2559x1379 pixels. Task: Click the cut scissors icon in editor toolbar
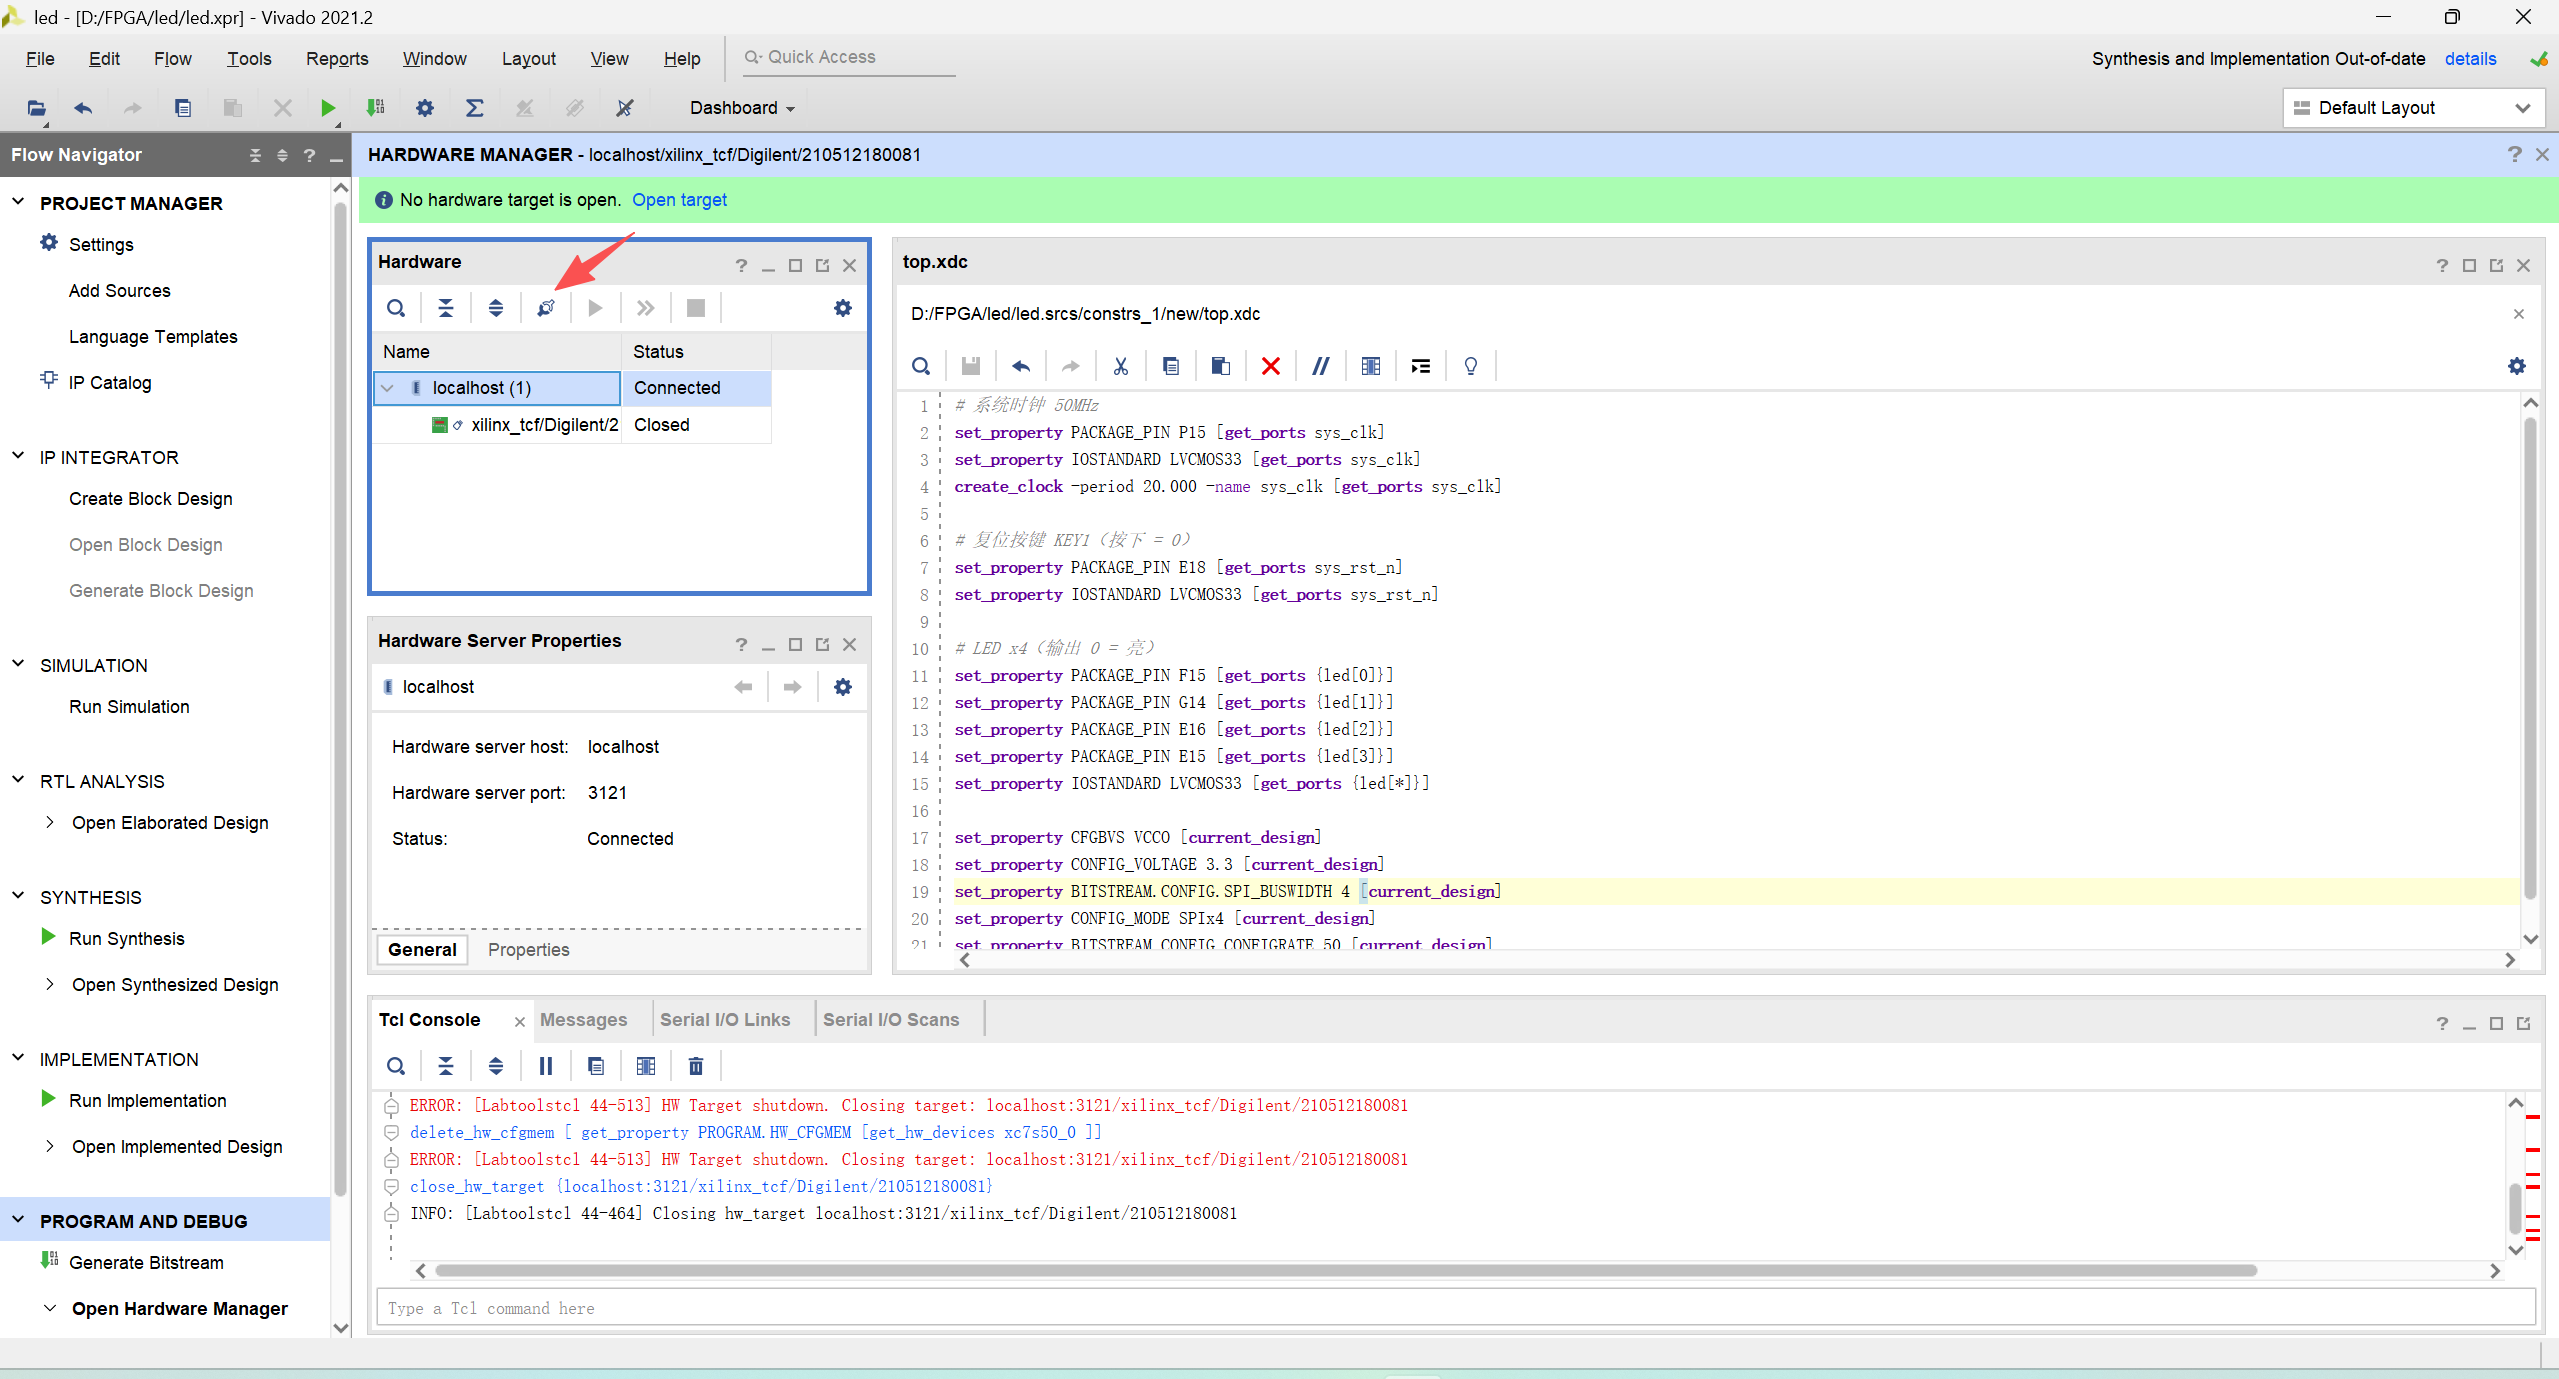[1120, 366]
